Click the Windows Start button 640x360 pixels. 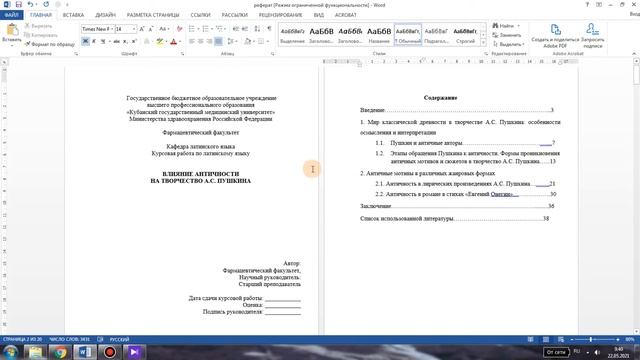coord(10,352)
